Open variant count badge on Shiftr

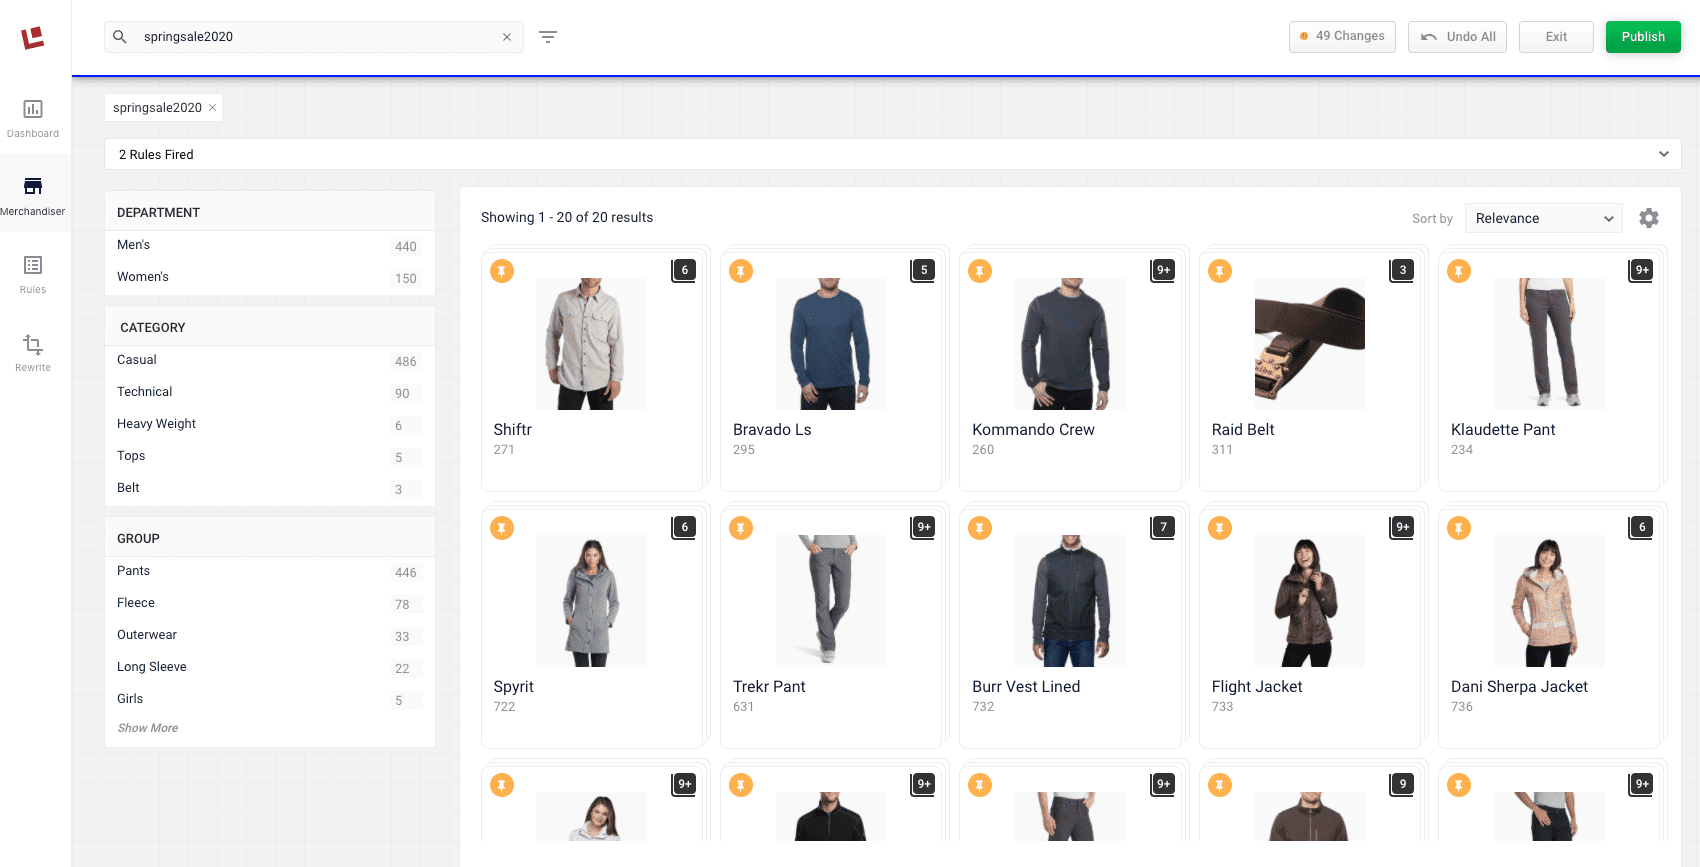point(684,270)
